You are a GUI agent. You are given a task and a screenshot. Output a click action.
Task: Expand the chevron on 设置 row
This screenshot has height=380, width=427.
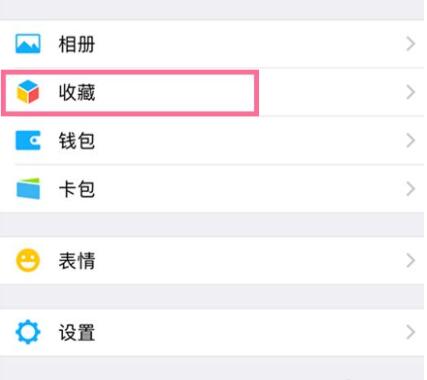[411, 332]
